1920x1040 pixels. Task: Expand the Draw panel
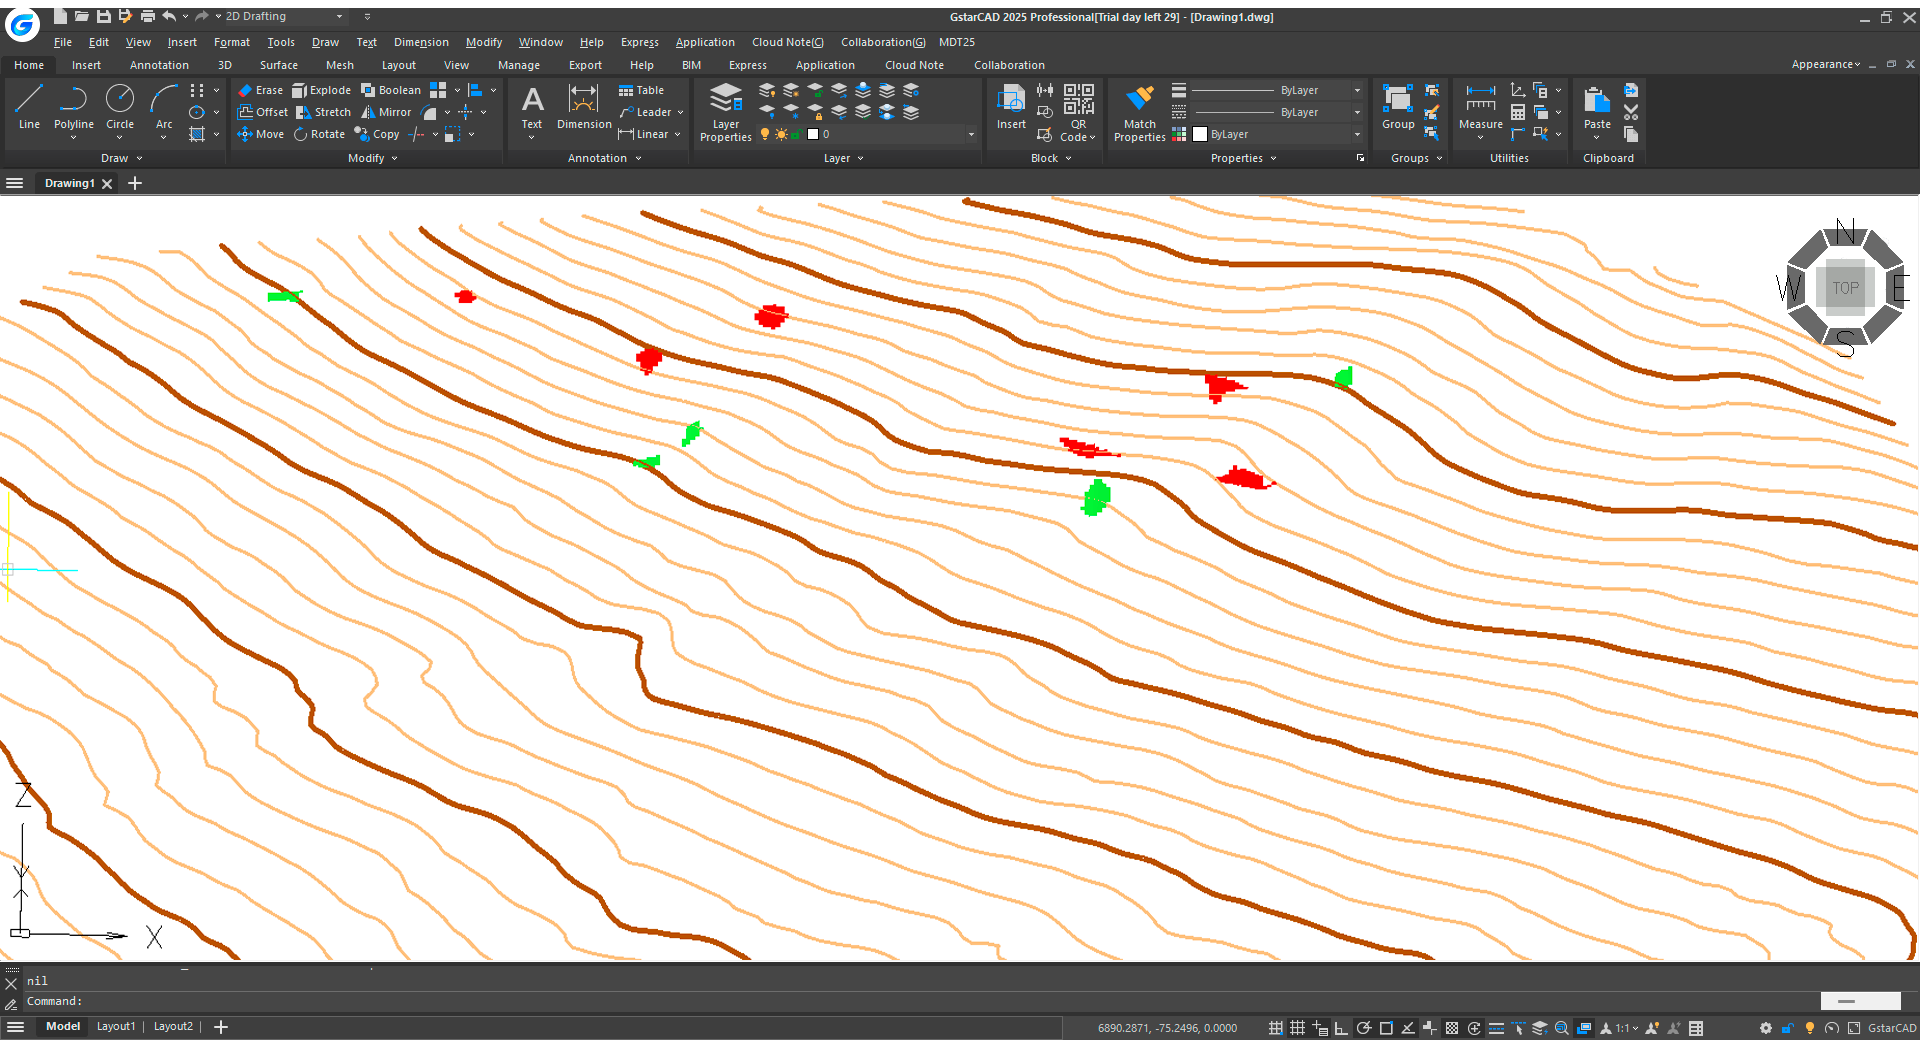point(121,158)
